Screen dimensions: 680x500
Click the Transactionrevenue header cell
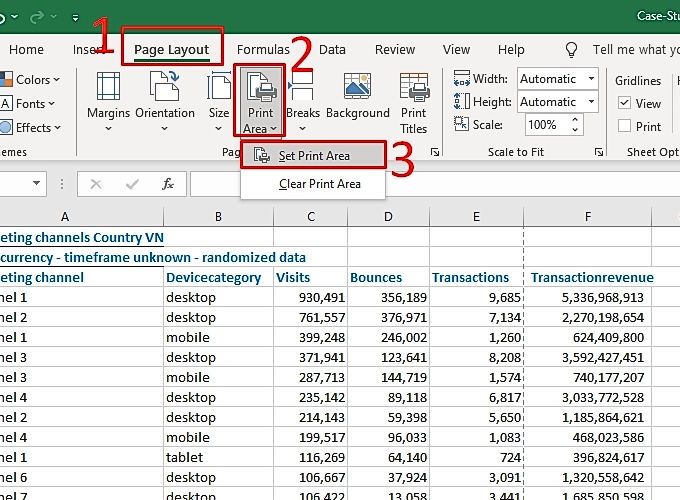coord(588,278)
